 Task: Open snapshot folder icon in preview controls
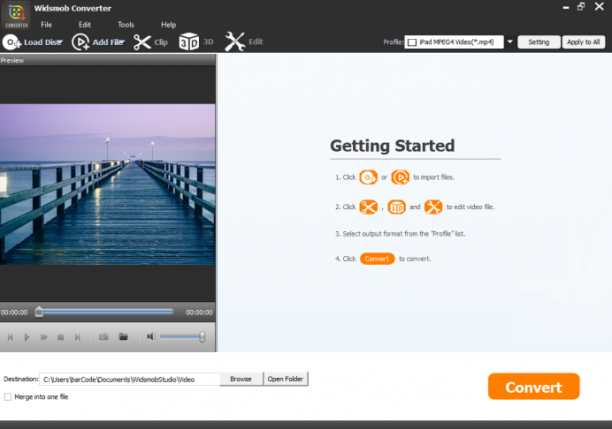123,336
